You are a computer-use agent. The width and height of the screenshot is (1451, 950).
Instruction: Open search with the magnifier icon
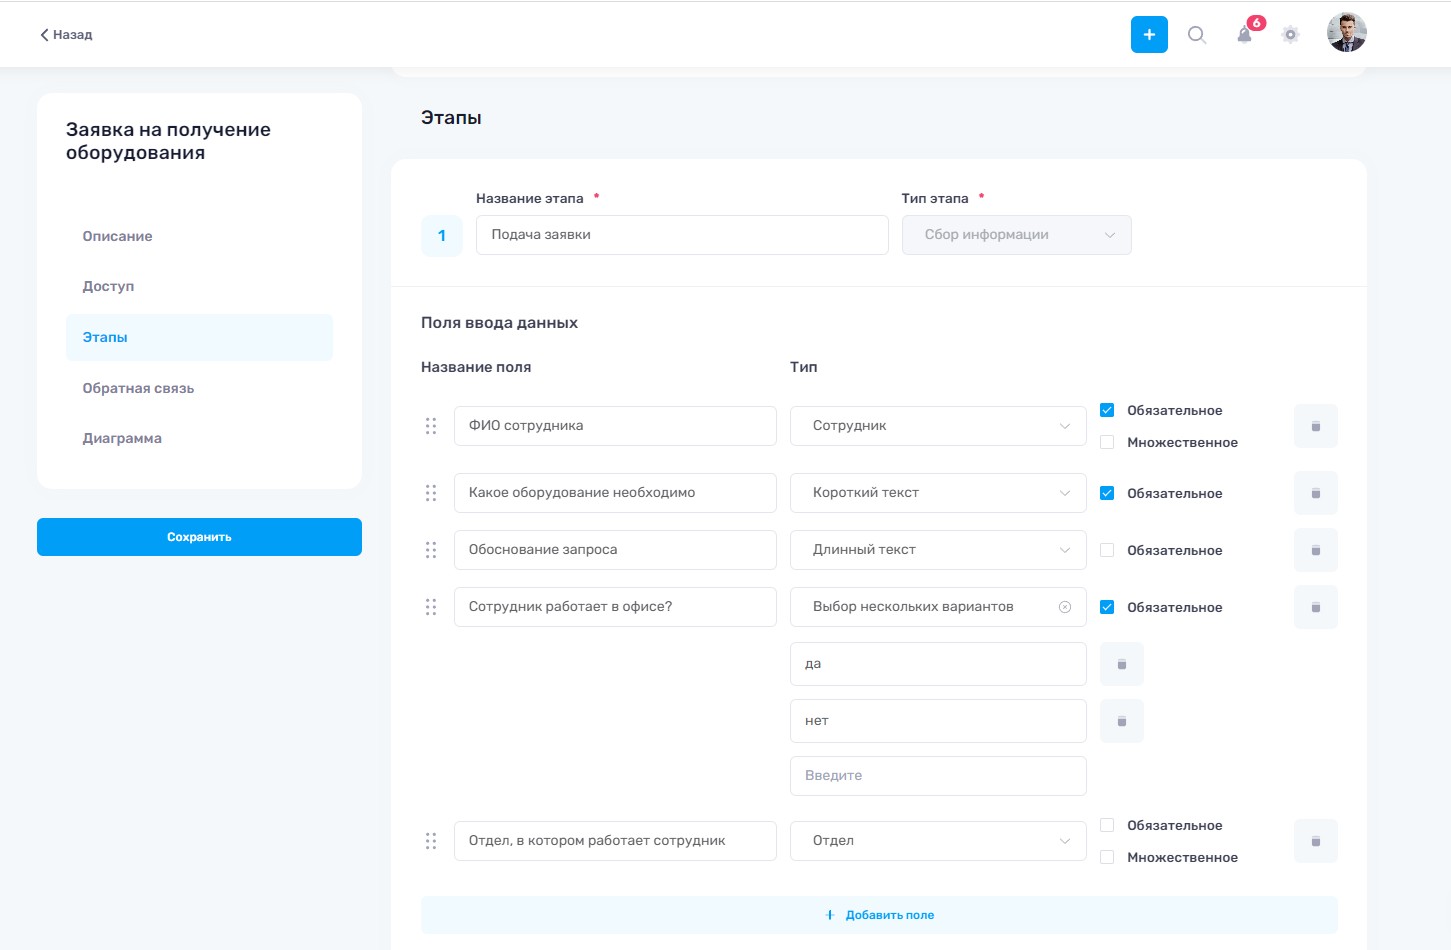pyautogui.click(x=1197, y=35)
